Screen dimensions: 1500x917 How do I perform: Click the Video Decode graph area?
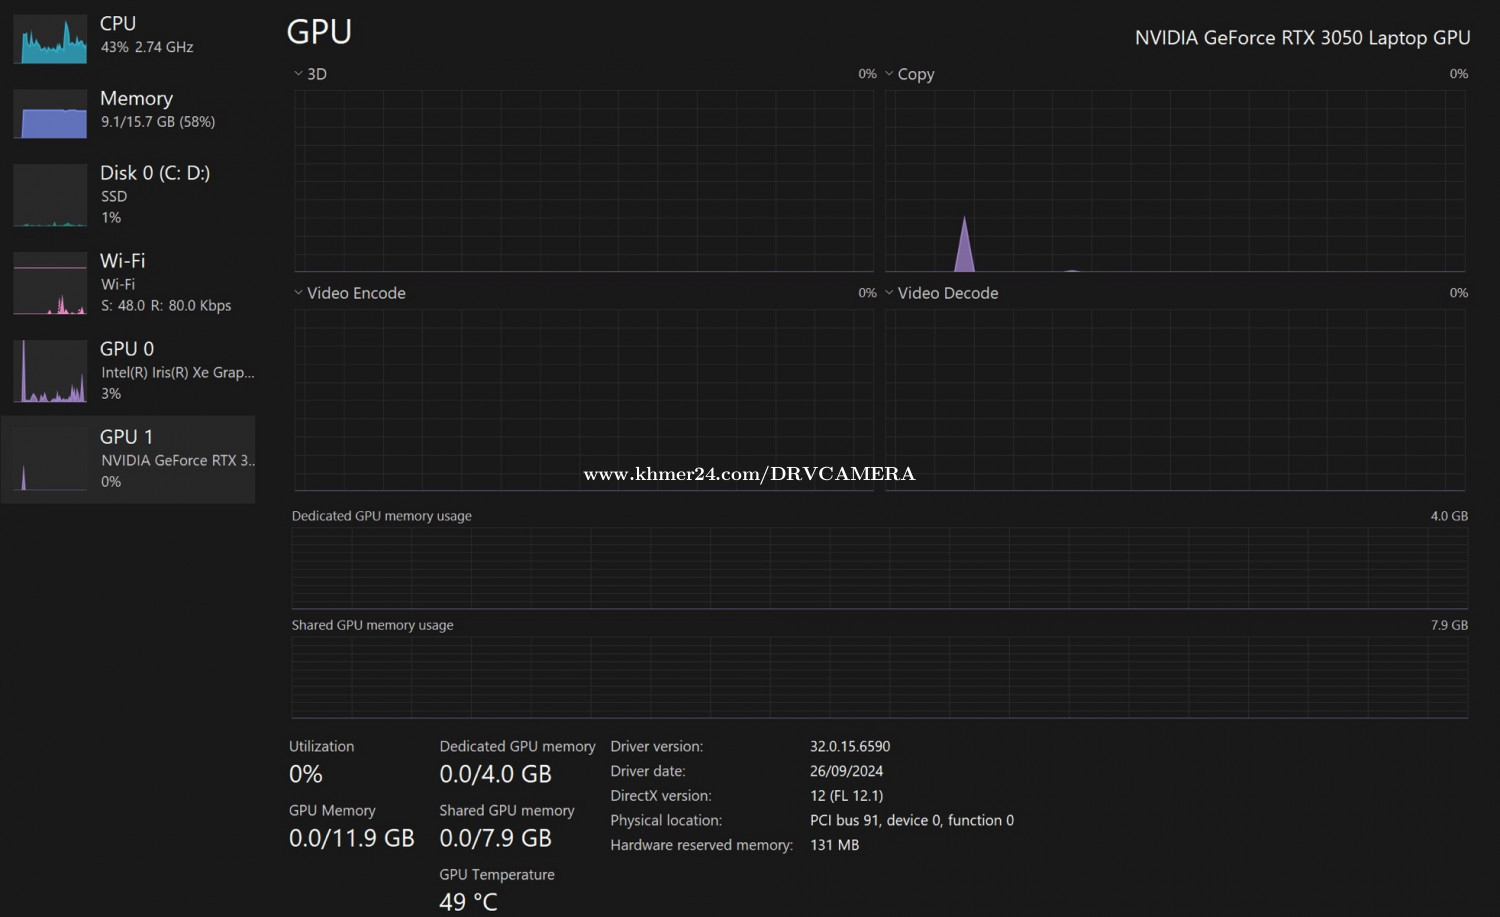click(1175, 400)
